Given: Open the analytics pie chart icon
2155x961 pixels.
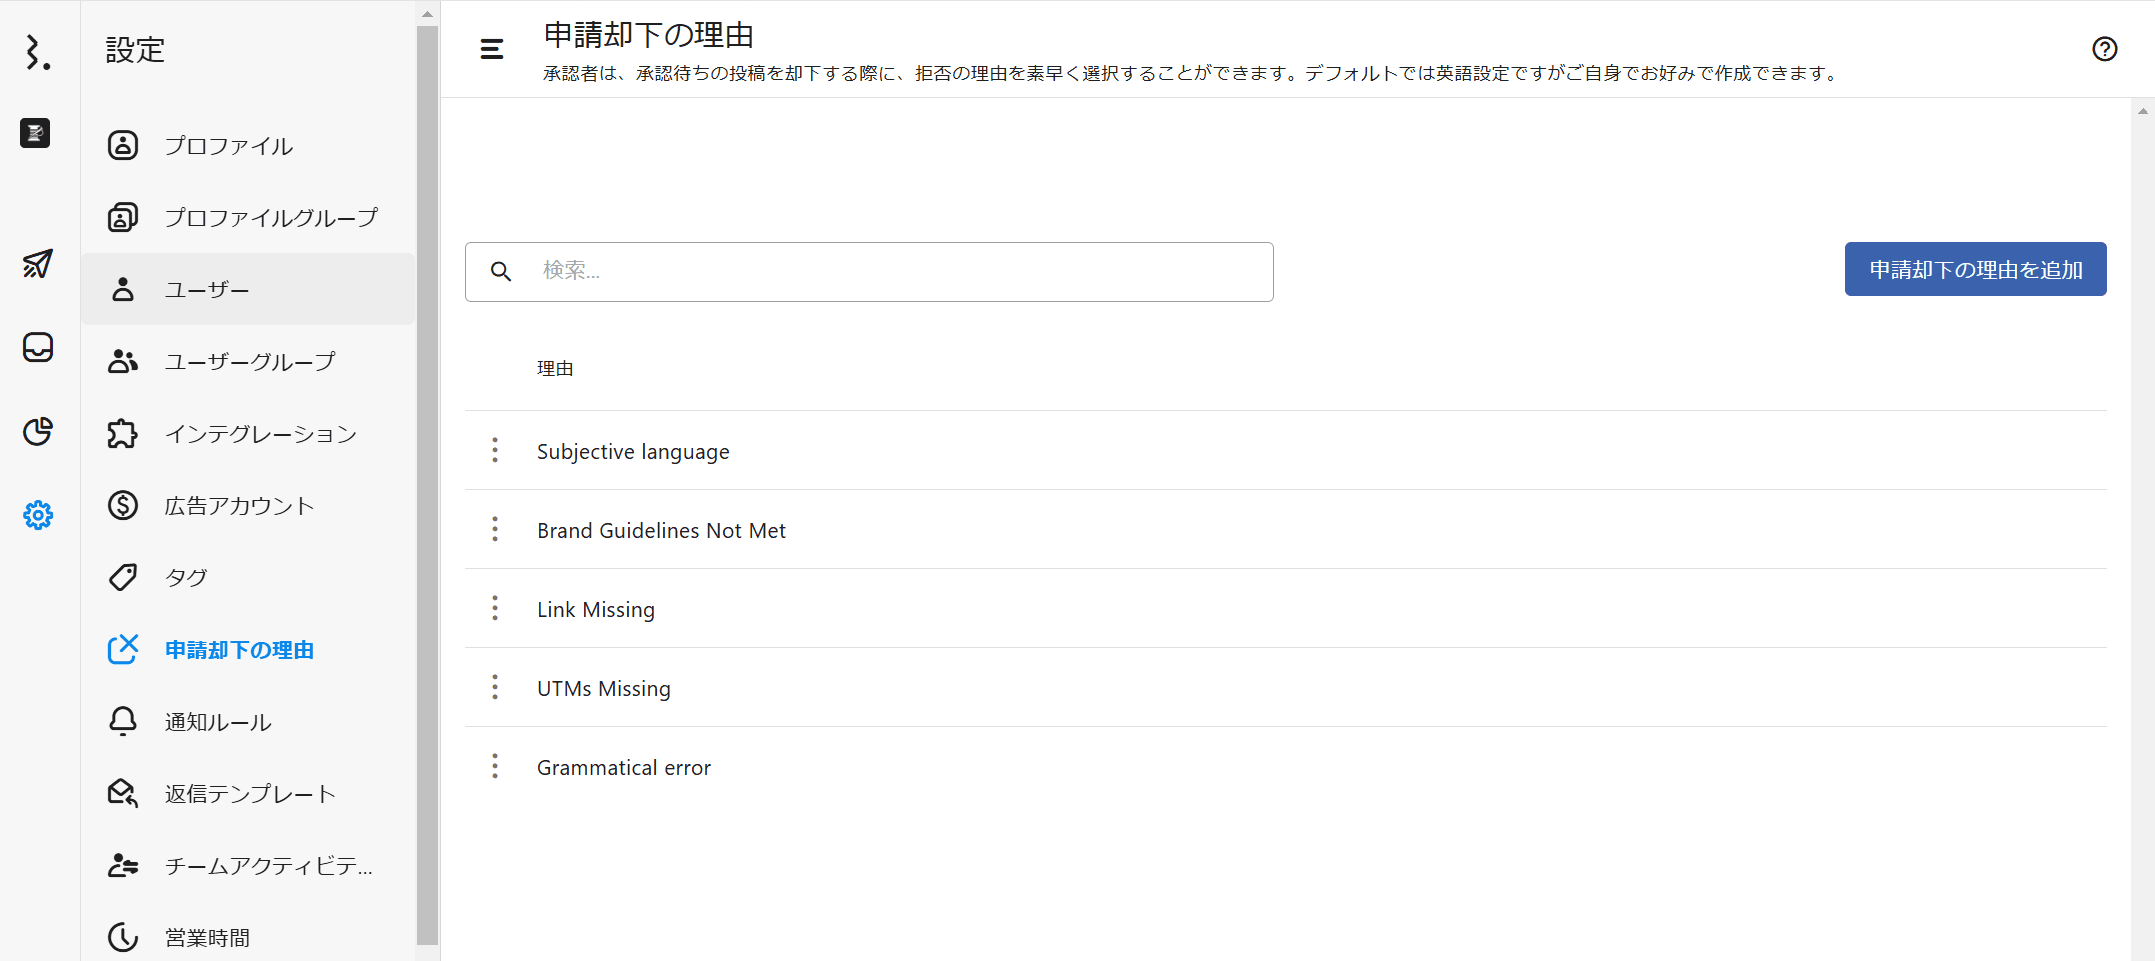Looking at the screenshot, I should pos(38,431).
